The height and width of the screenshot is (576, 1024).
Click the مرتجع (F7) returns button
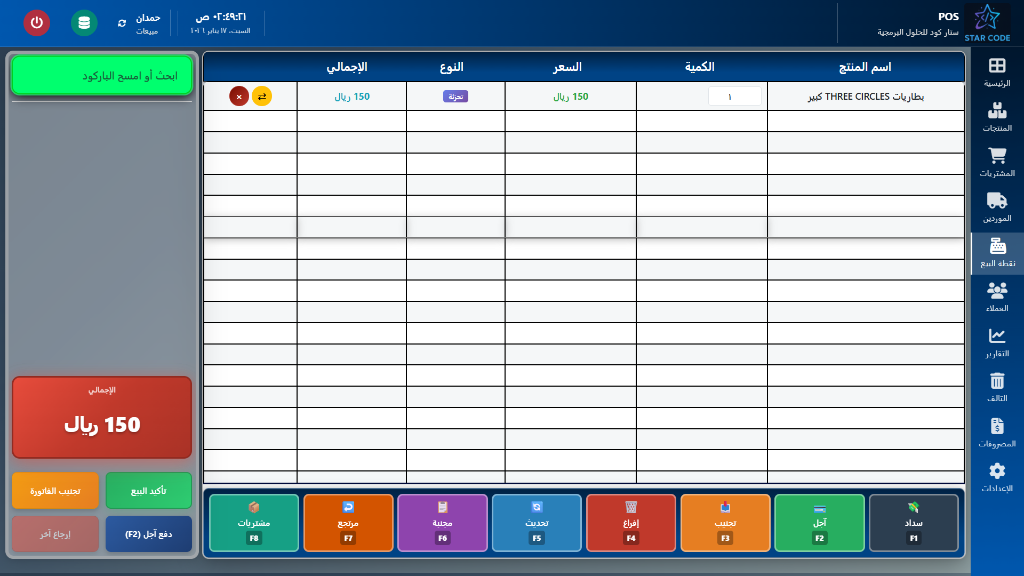(348, 523)
